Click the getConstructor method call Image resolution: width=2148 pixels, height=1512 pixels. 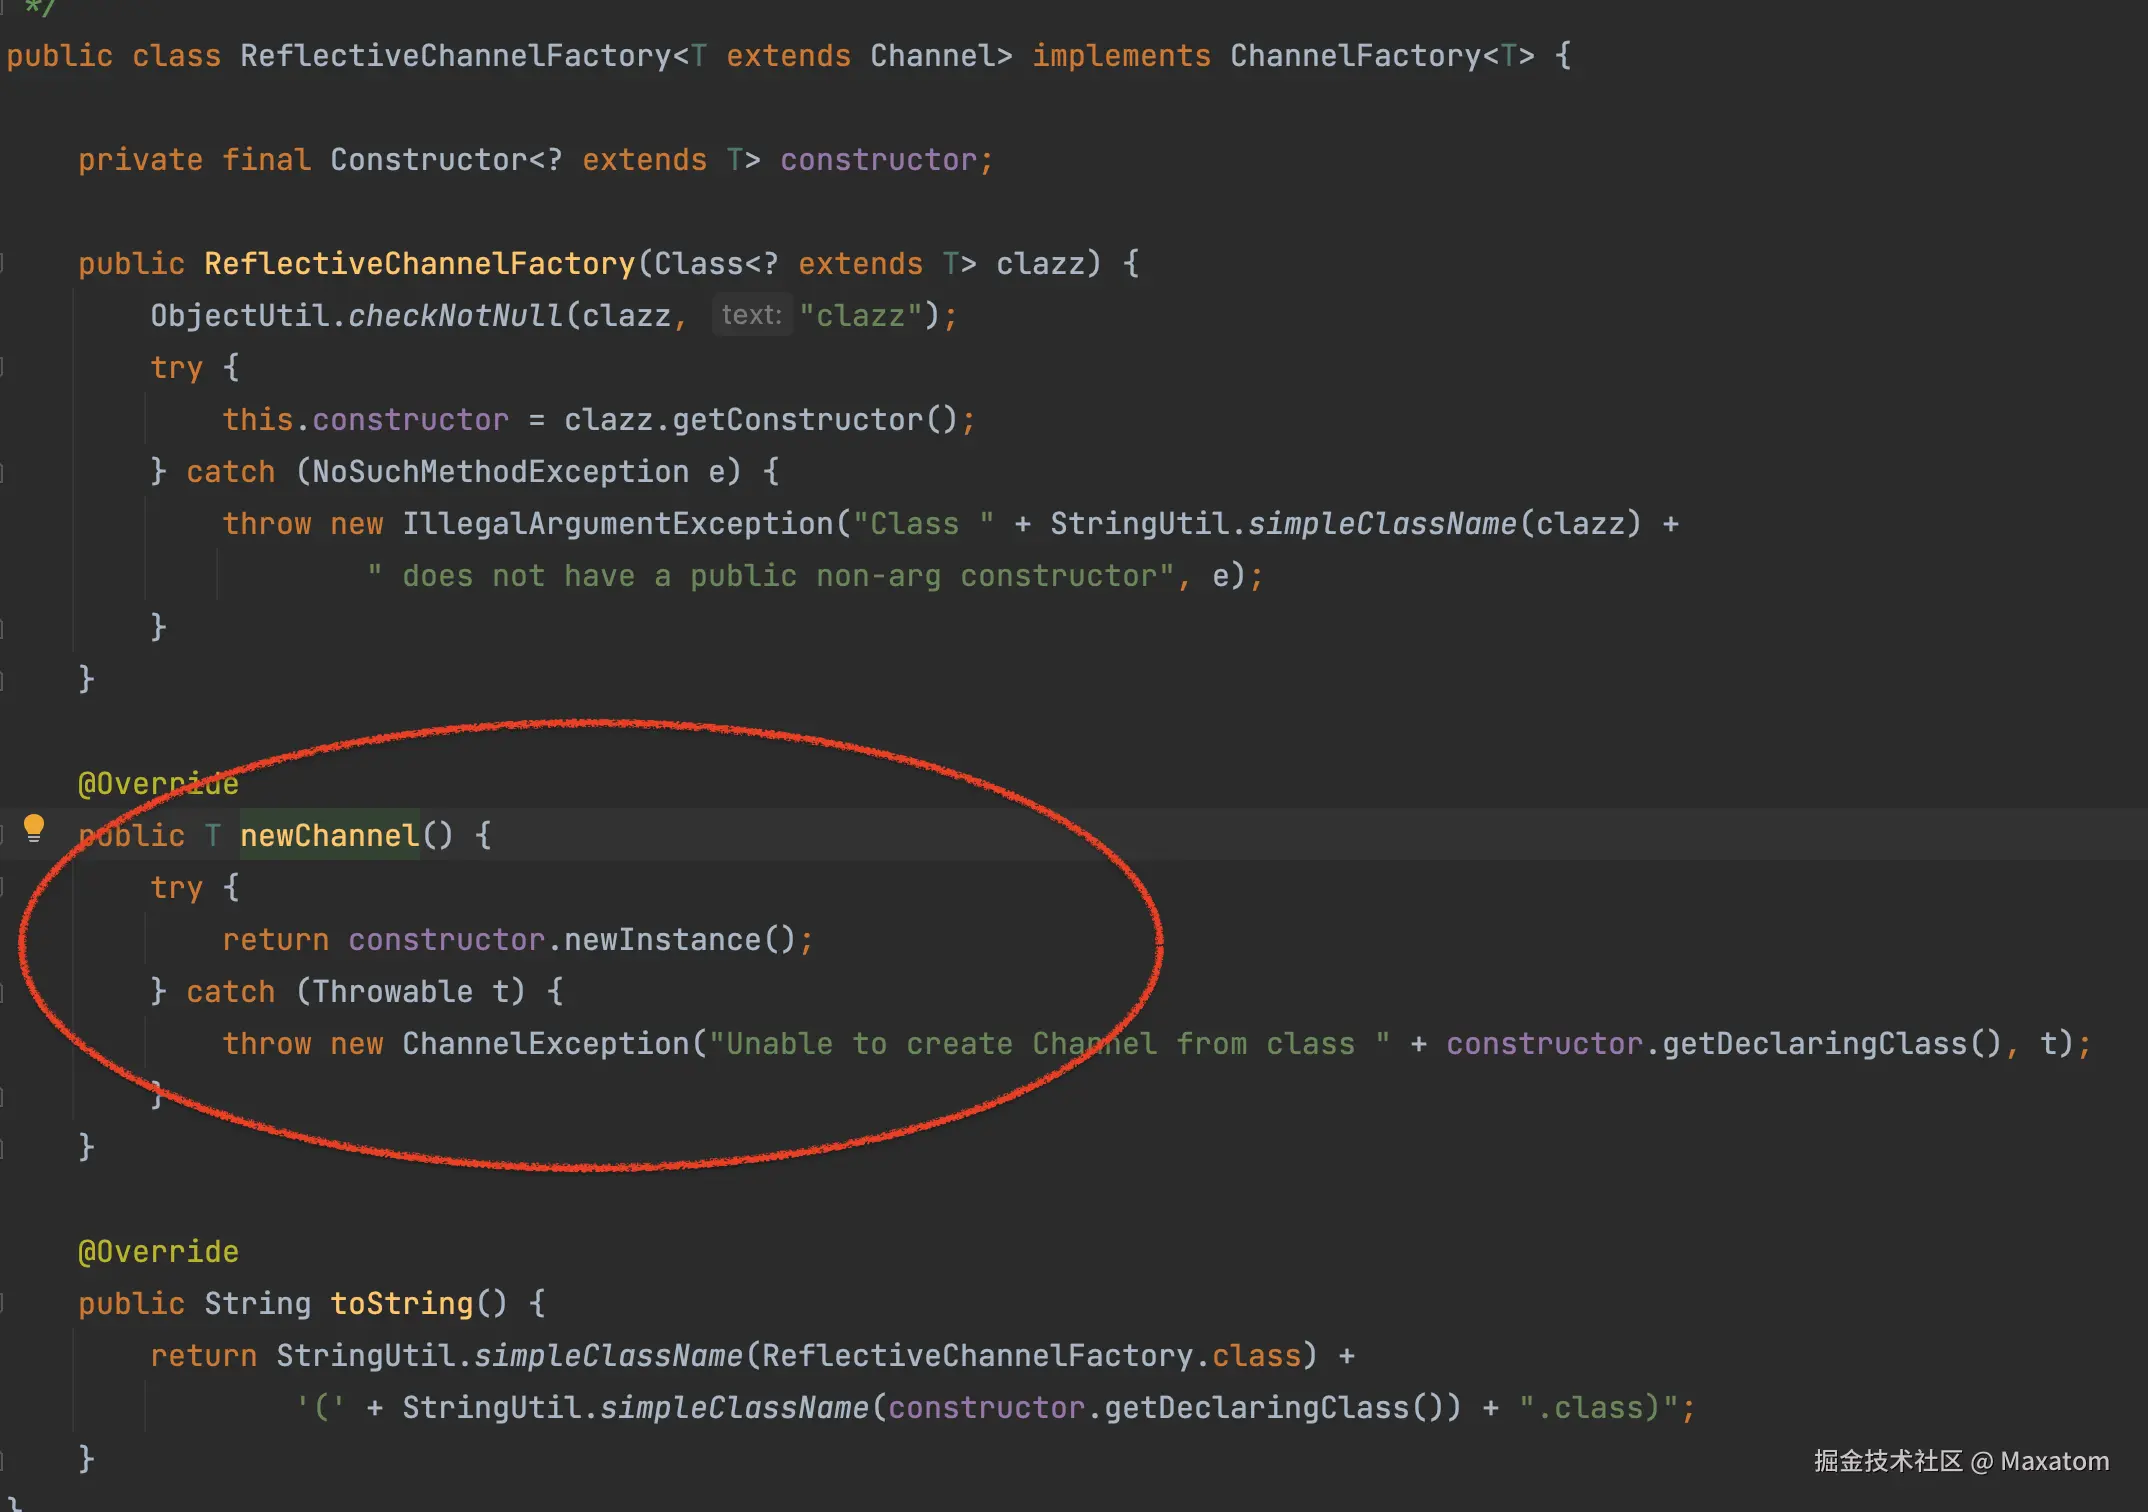pos(796,420)
